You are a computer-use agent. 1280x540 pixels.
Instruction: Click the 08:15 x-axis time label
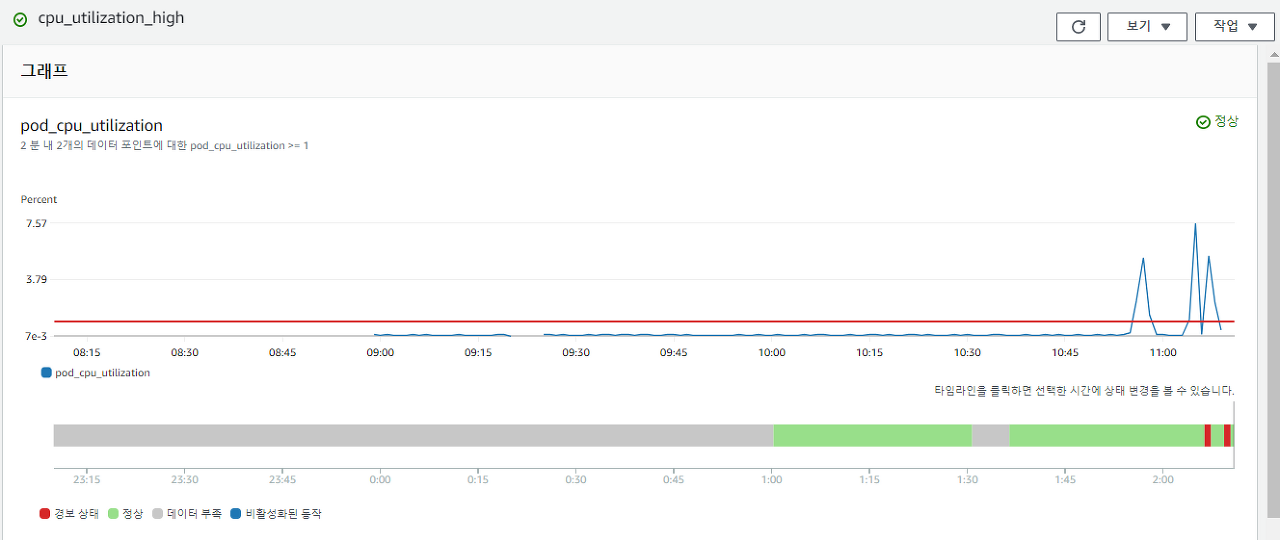(x=87, y=352)
